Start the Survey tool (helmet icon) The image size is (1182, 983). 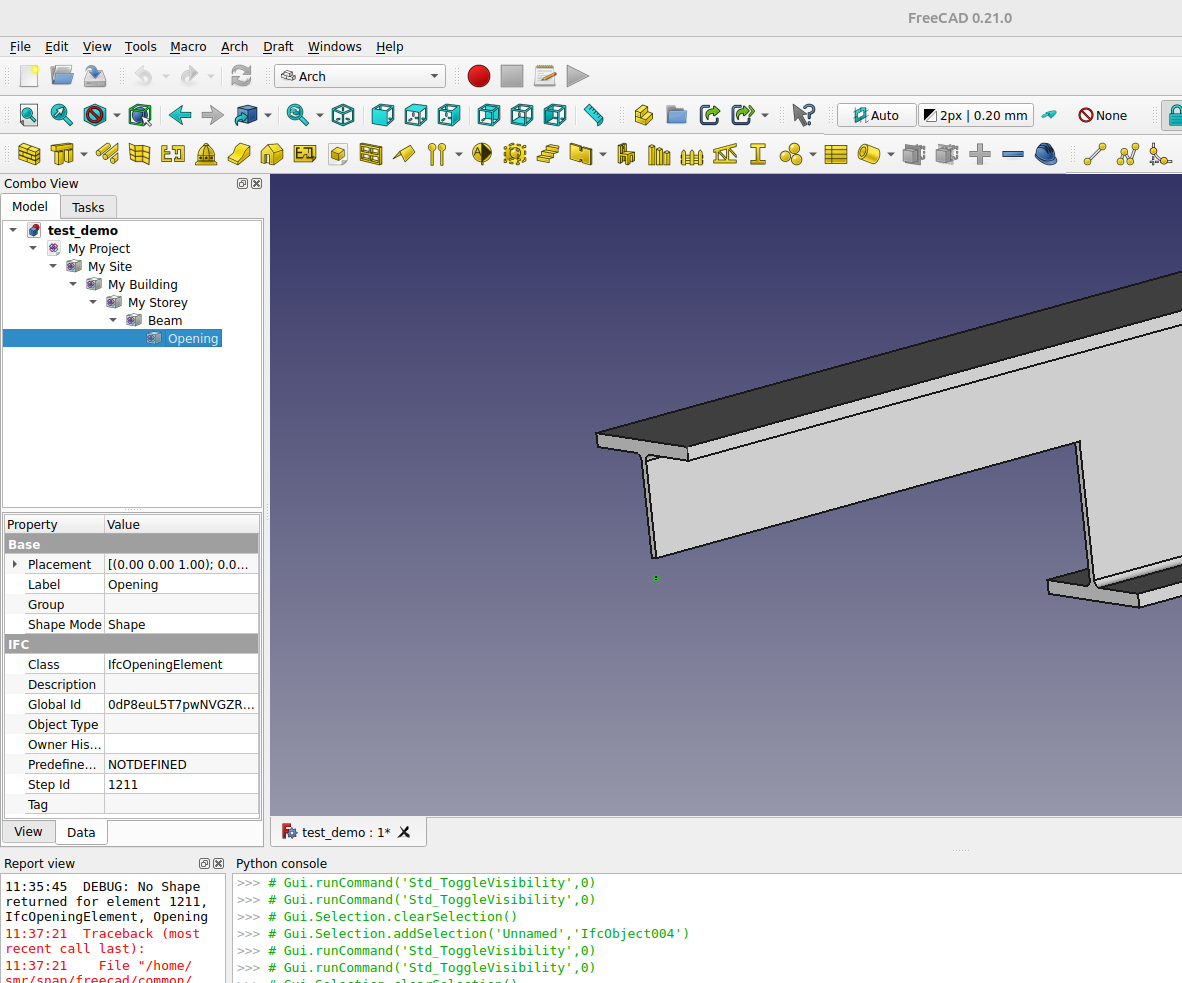pyautogui.click(x=1046, y=154)
